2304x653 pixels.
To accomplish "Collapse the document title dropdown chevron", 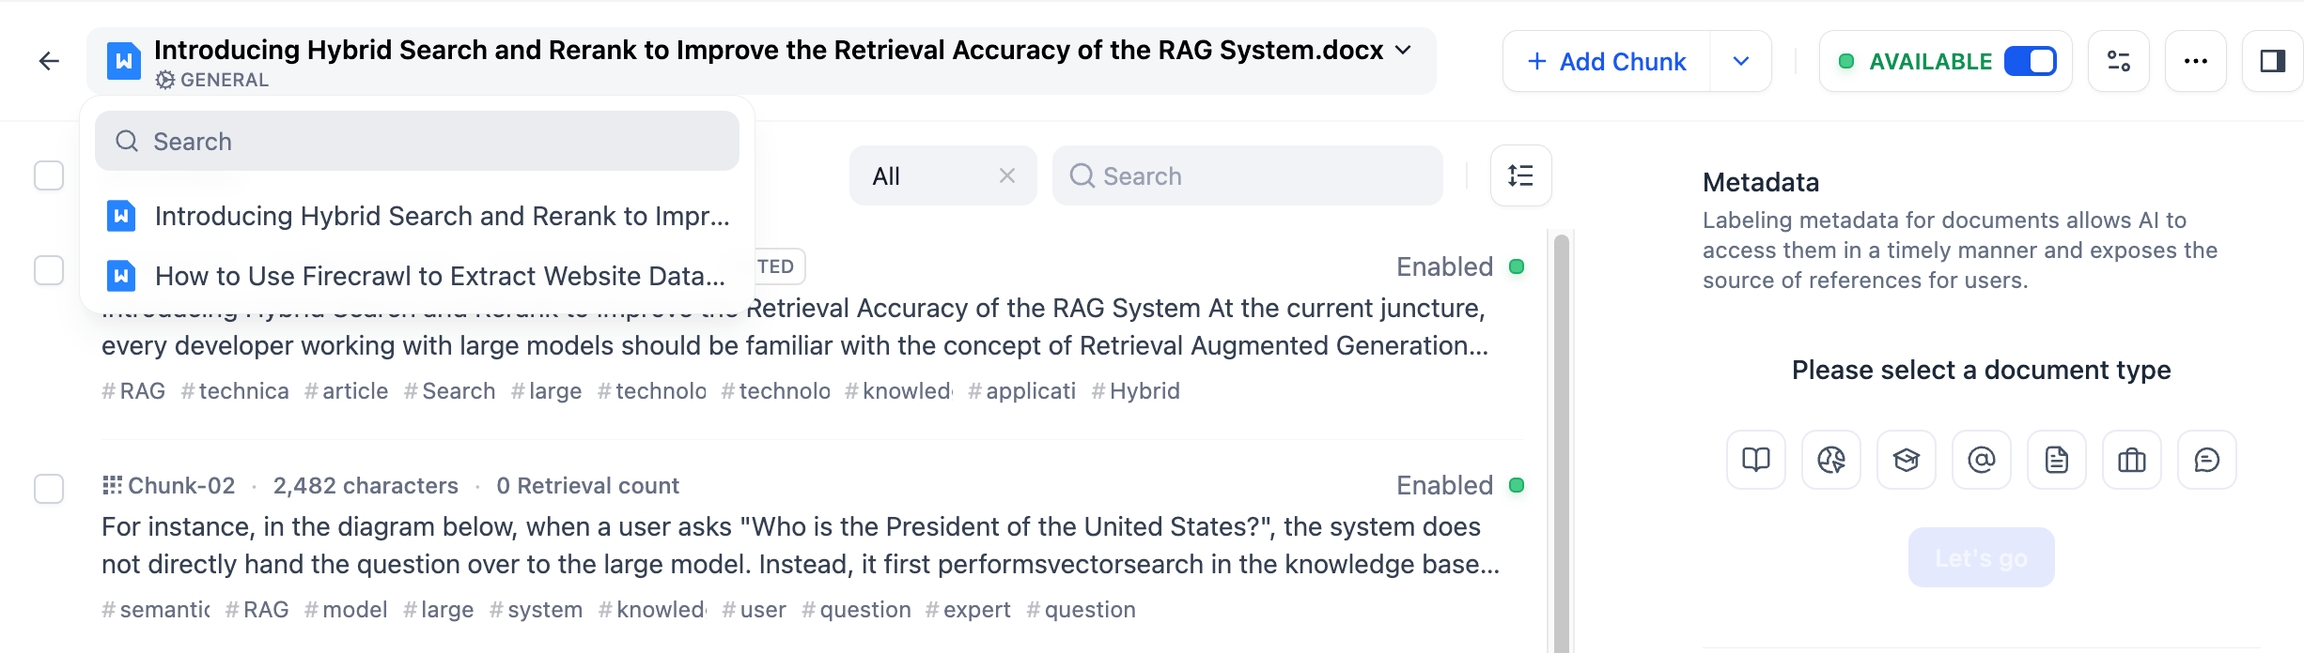I will pyautogui.click(x=1403, y=50).
